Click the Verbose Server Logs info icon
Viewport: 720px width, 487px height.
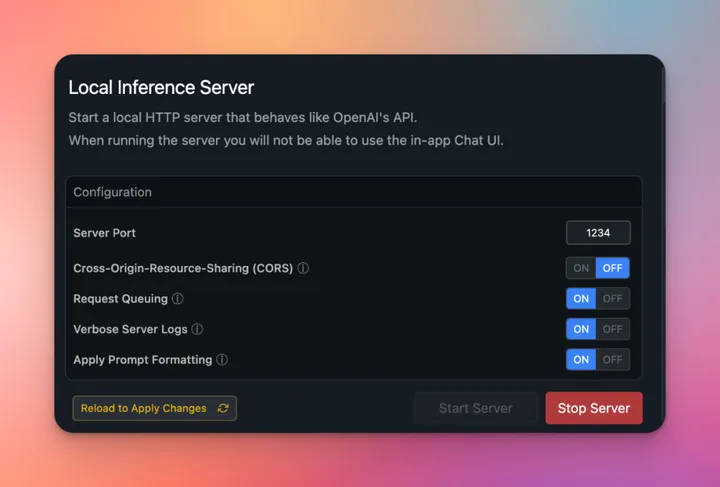click(197, 329)
